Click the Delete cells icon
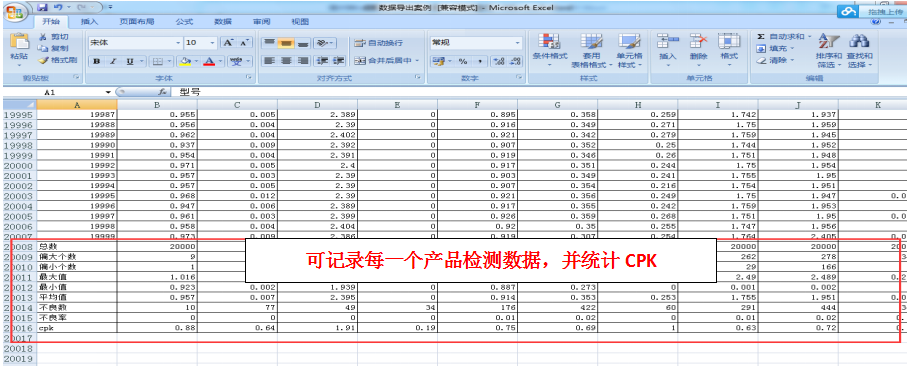 pyautogui.click(x=698, y=41)
